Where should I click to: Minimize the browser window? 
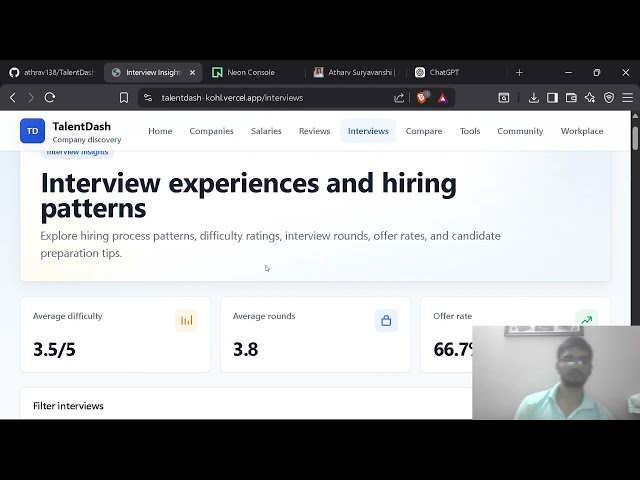coord(568,73)
